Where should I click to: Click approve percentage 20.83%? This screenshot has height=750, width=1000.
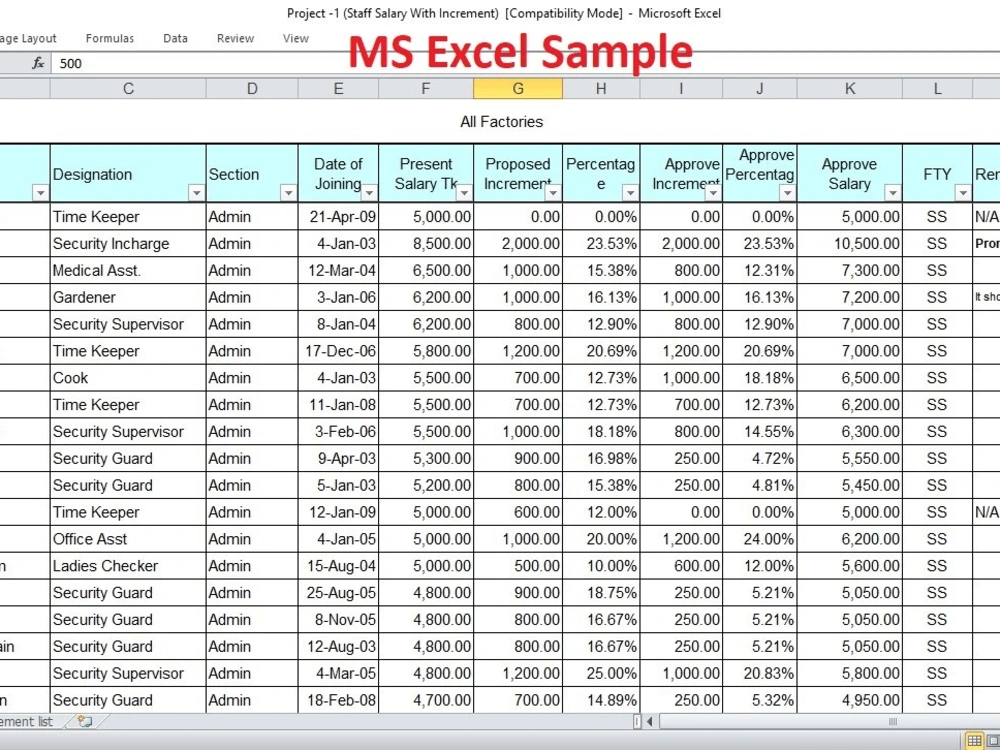click(x=760, y=673)
